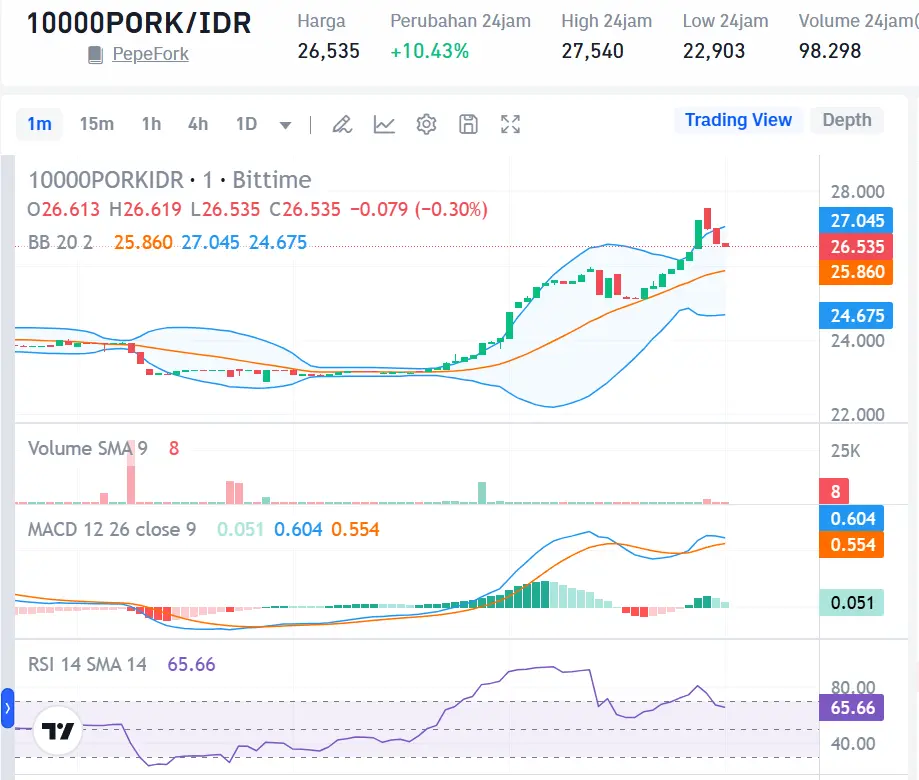Switch to the Depth tab
This screenshot has height=780, width=919.
[x=846, y=120]
